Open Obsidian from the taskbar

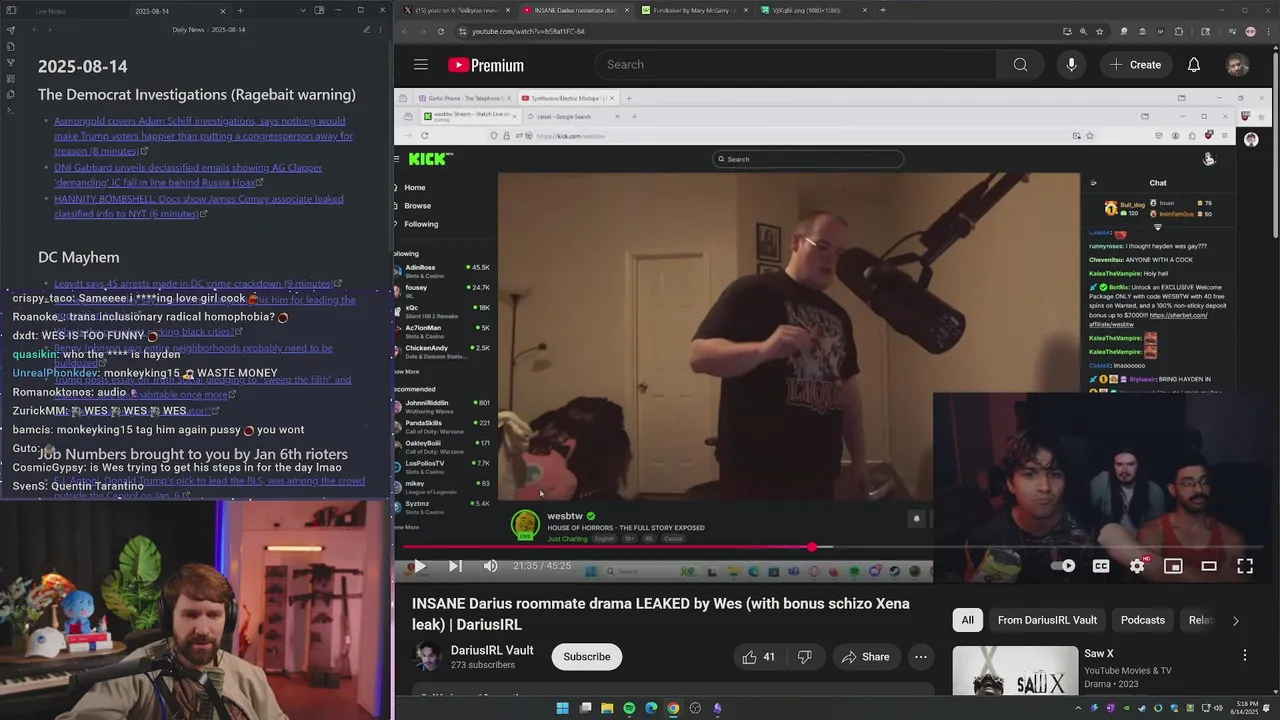(717, 709)
